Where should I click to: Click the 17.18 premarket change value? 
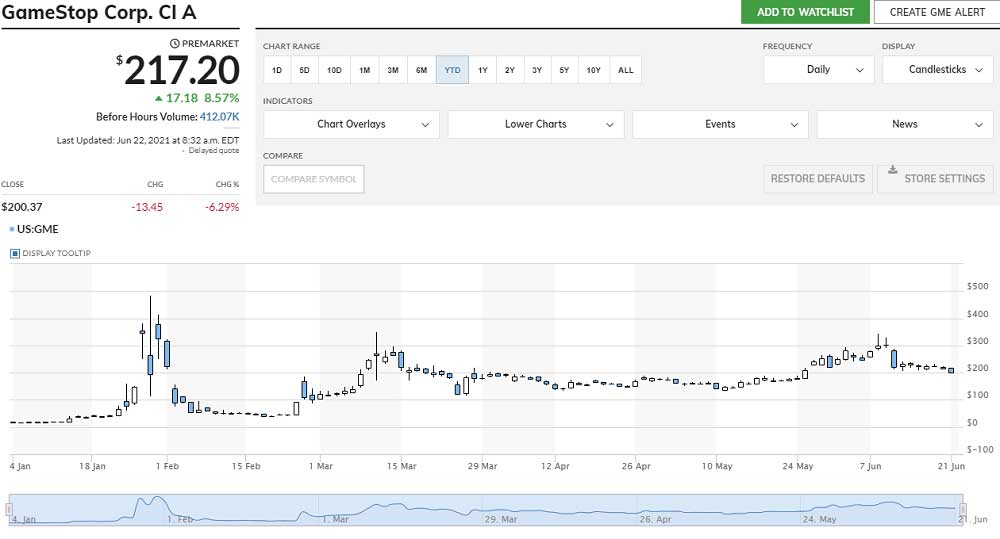tap(182, 98)
